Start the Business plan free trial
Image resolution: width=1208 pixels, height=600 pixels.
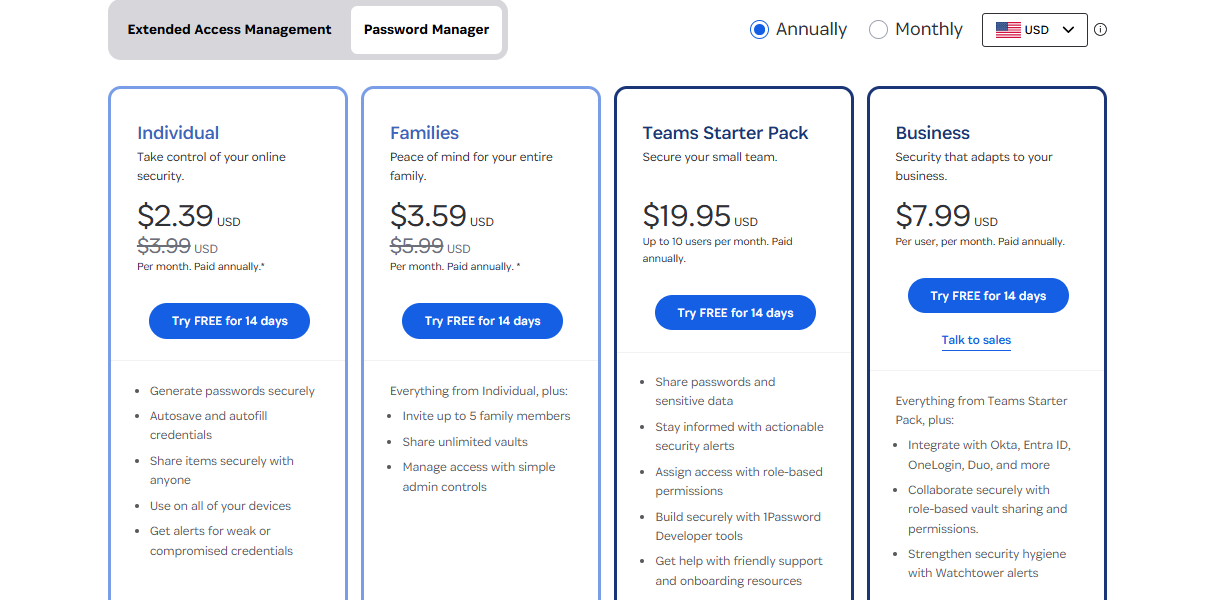click(x=988, y=295)
